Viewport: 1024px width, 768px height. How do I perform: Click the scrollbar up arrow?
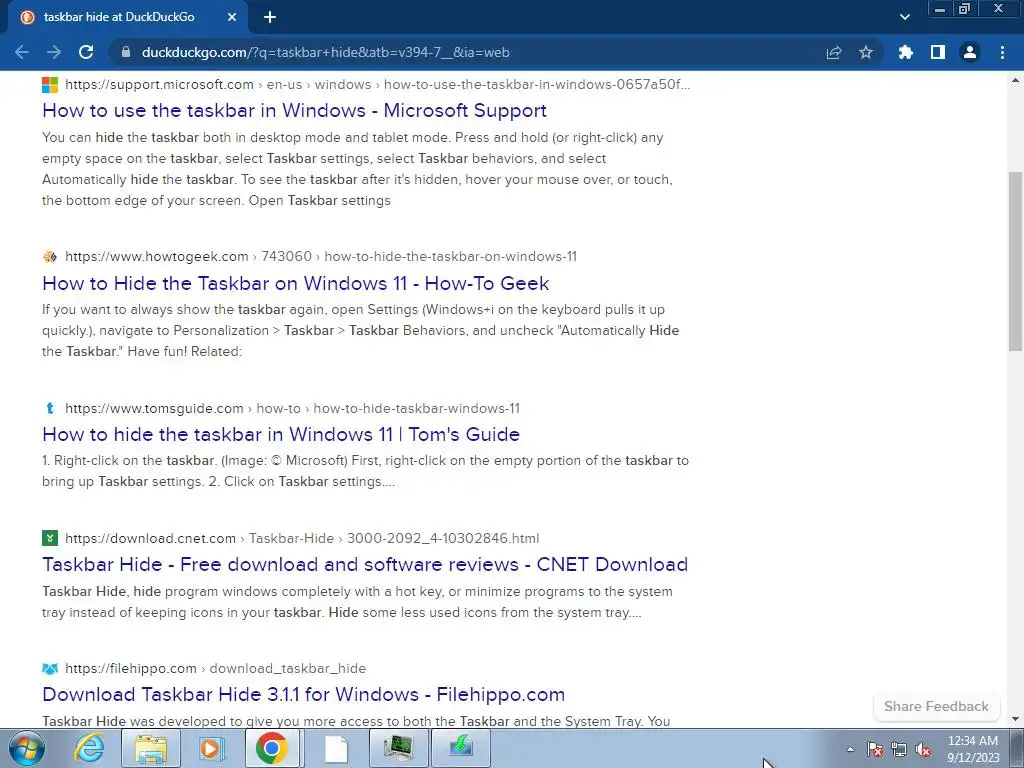1015,80
